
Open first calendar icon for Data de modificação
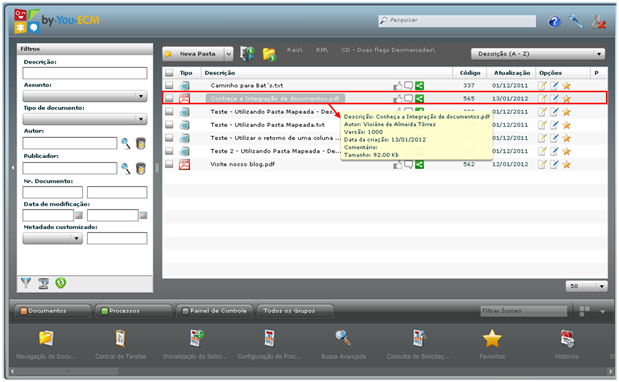[79, 215]
